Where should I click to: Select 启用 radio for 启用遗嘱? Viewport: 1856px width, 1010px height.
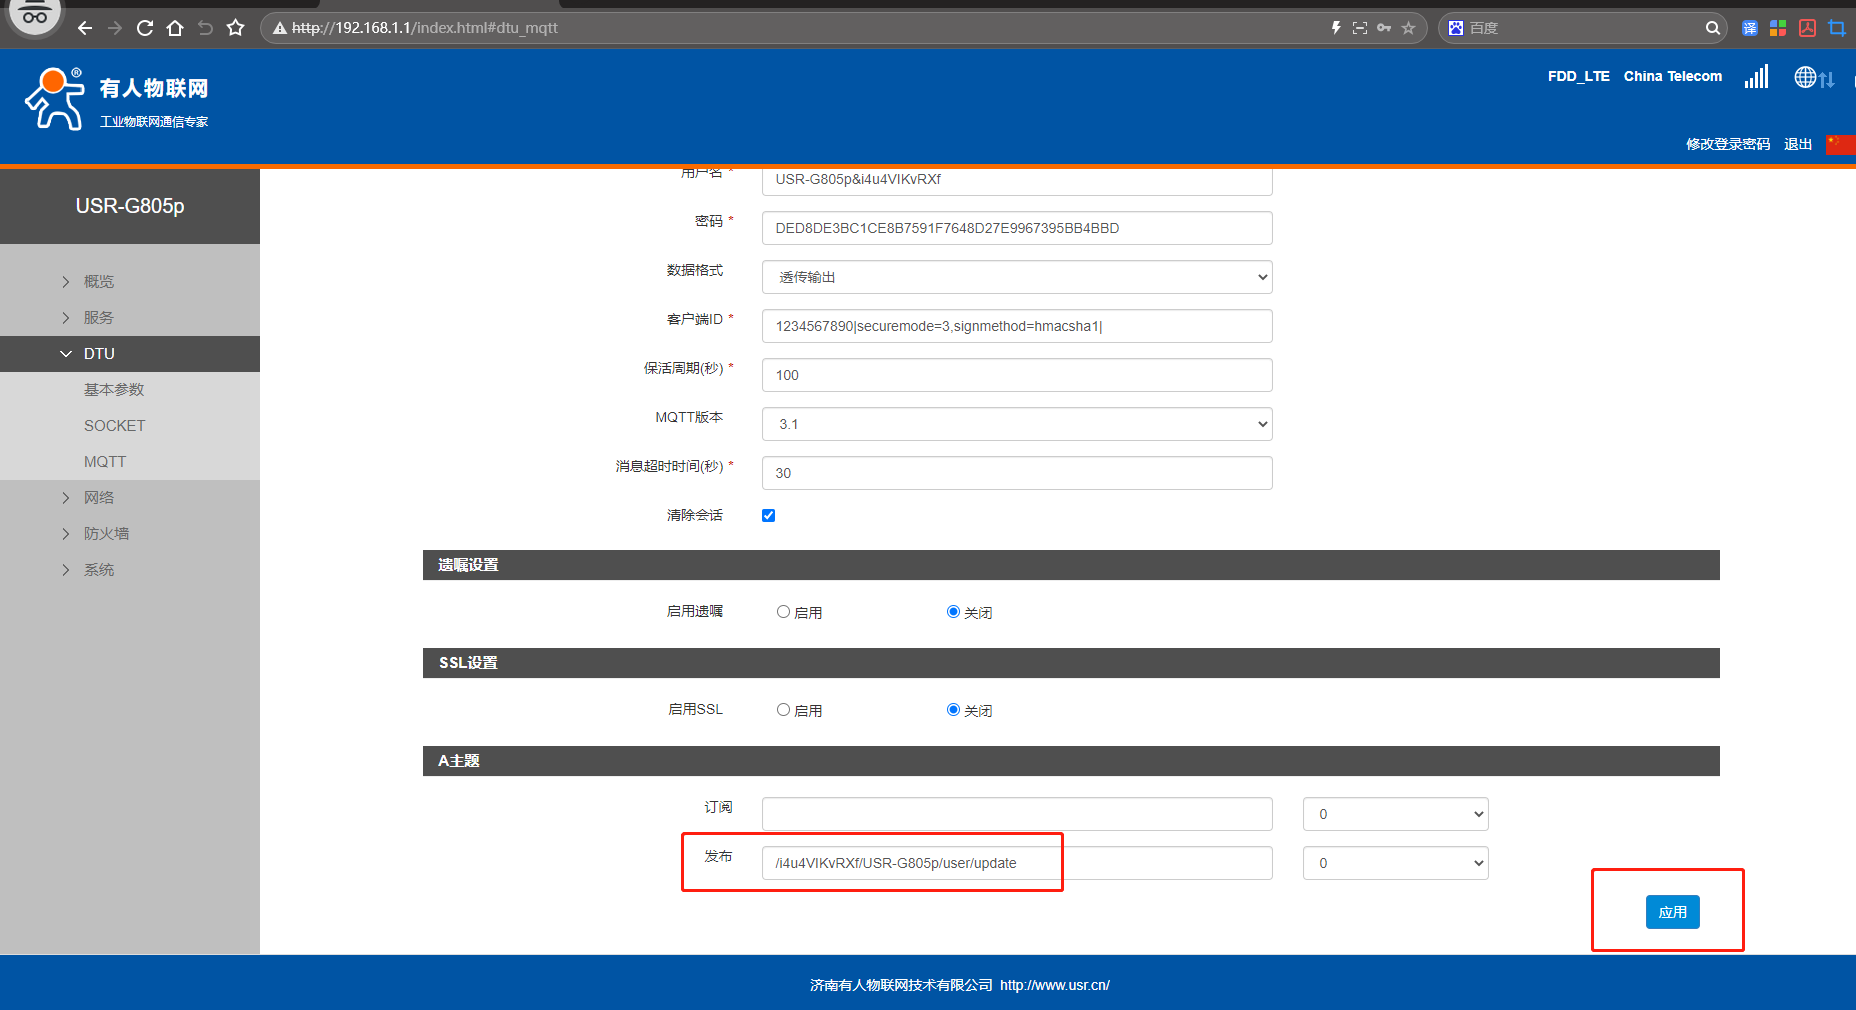pyautogui.click(x=784, y=612)
